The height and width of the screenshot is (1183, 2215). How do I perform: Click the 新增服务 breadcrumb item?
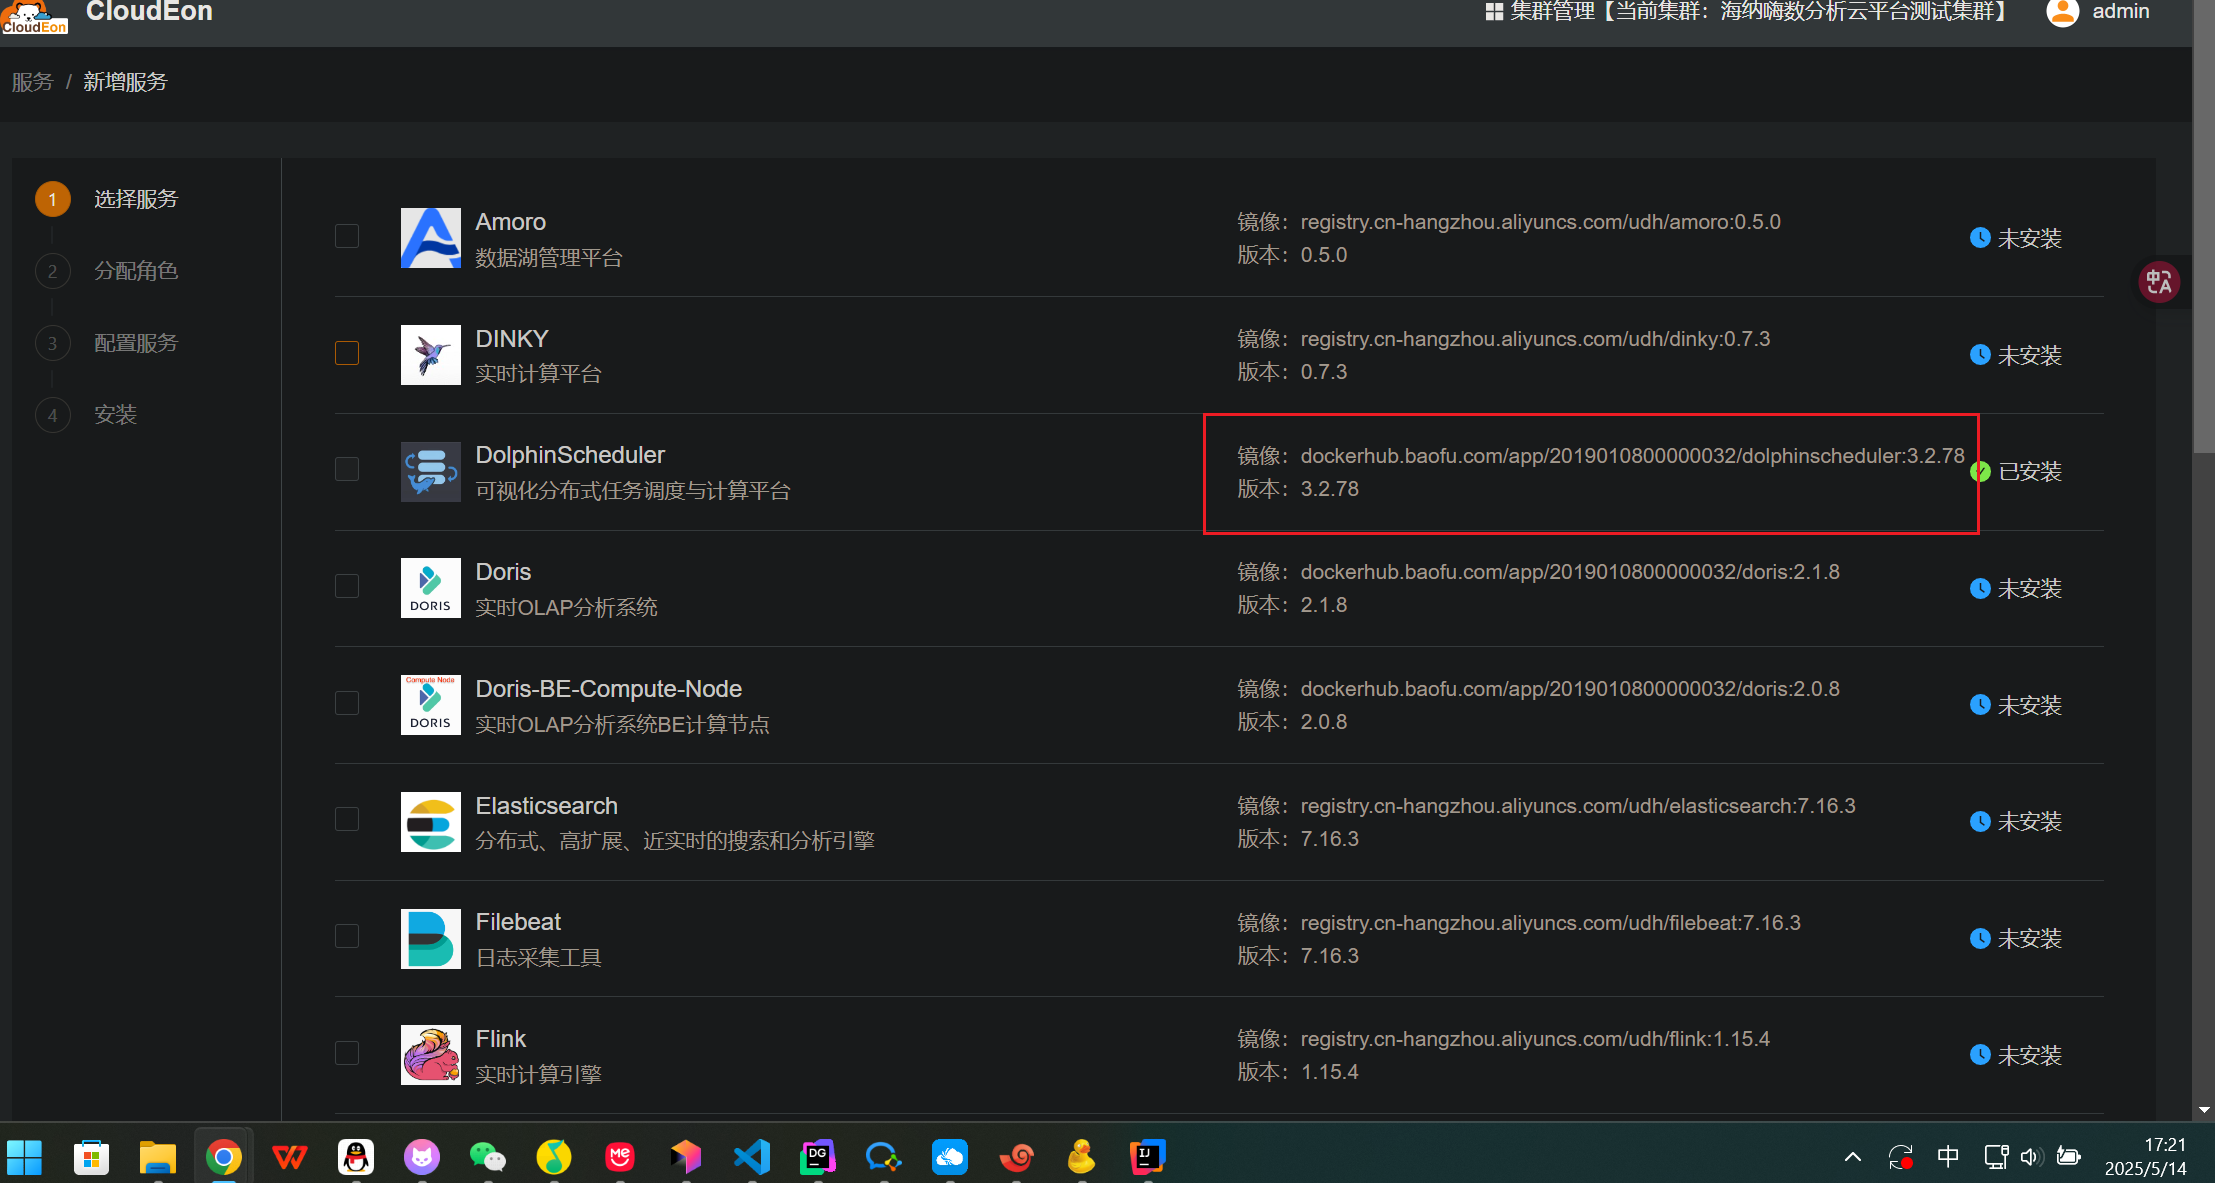coord(125,82)
